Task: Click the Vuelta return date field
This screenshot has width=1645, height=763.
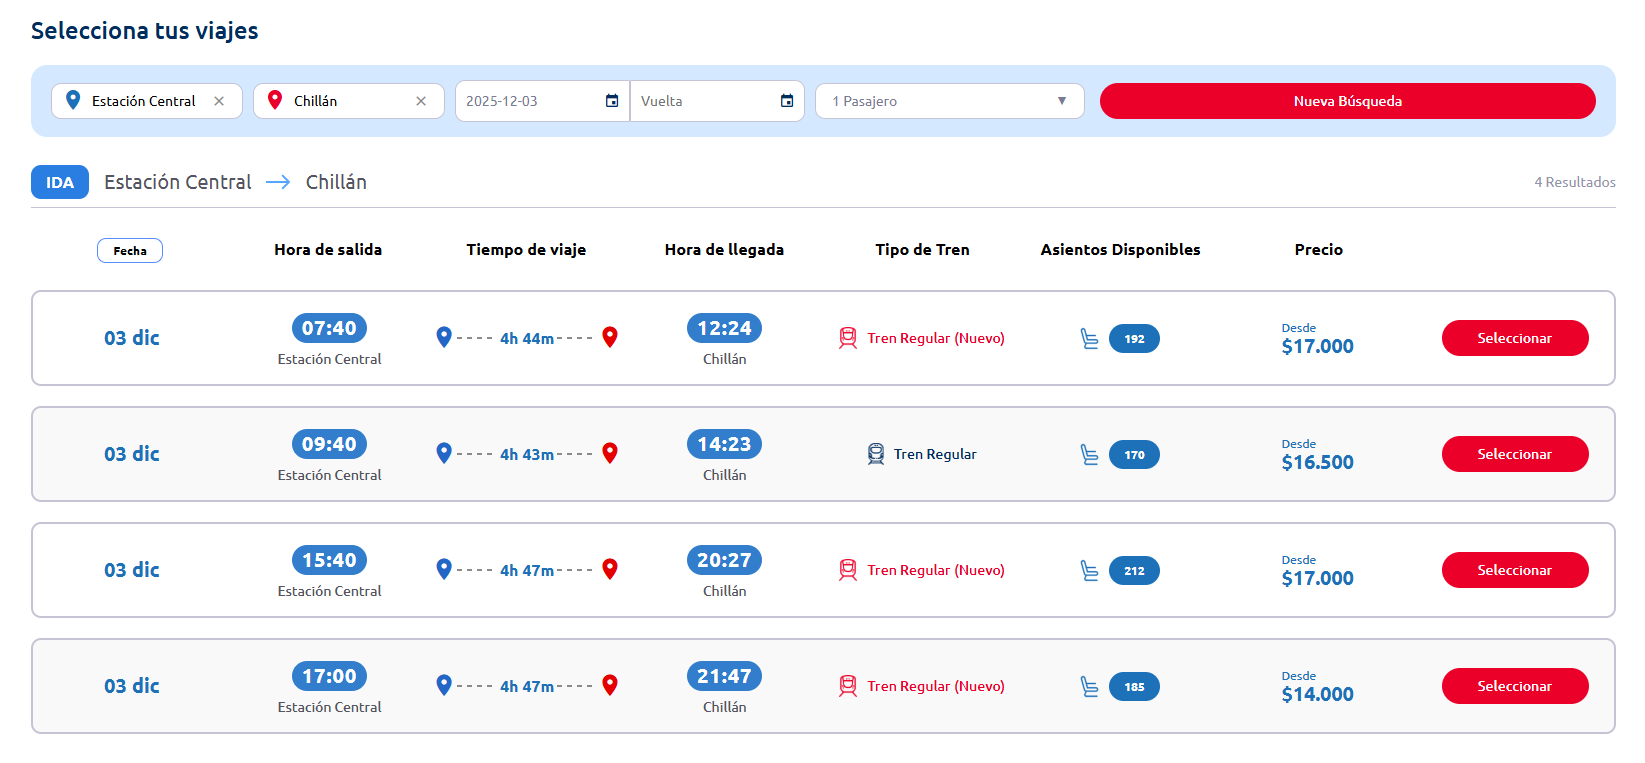Action: coord(705,101)
